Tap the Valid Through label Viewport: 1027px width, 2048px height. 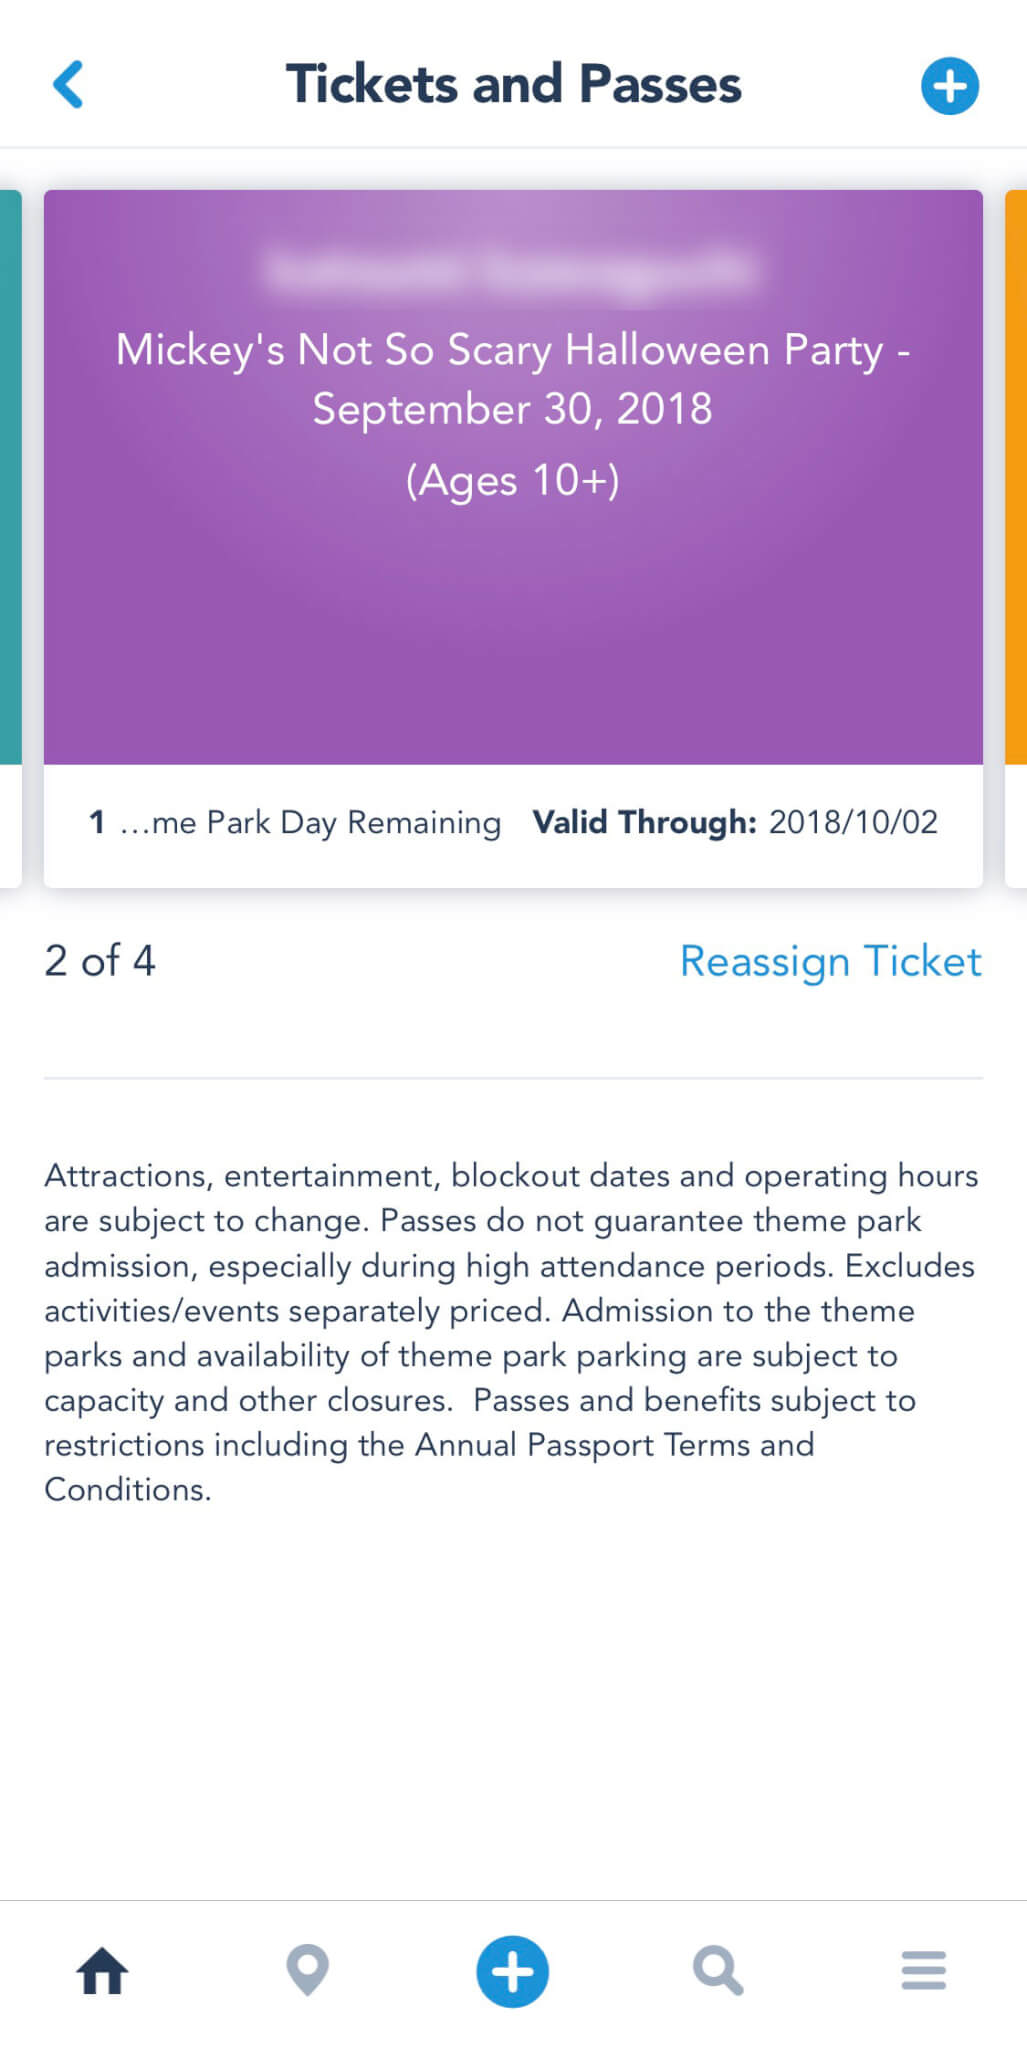[644, 822]
